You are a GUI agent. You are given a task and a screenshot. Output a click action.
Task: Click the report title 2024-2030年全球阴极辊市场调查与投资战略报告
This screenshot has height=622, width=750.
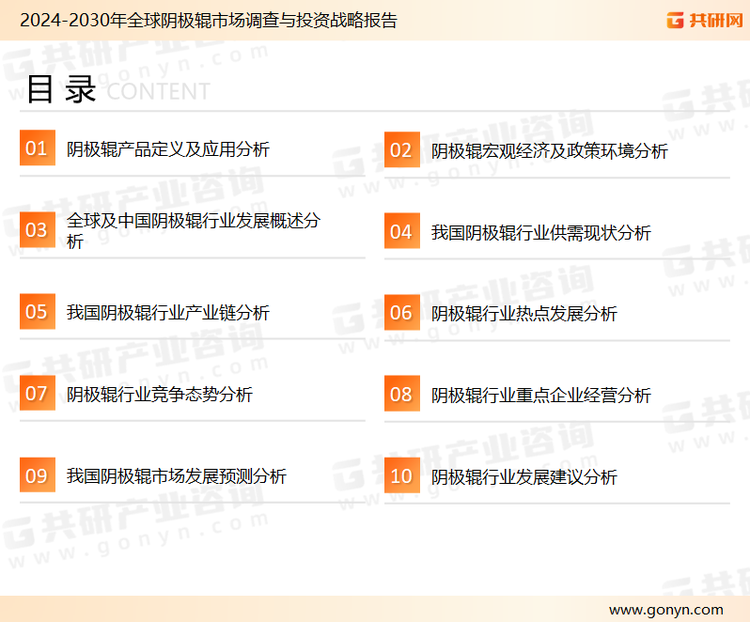[209, 20]
